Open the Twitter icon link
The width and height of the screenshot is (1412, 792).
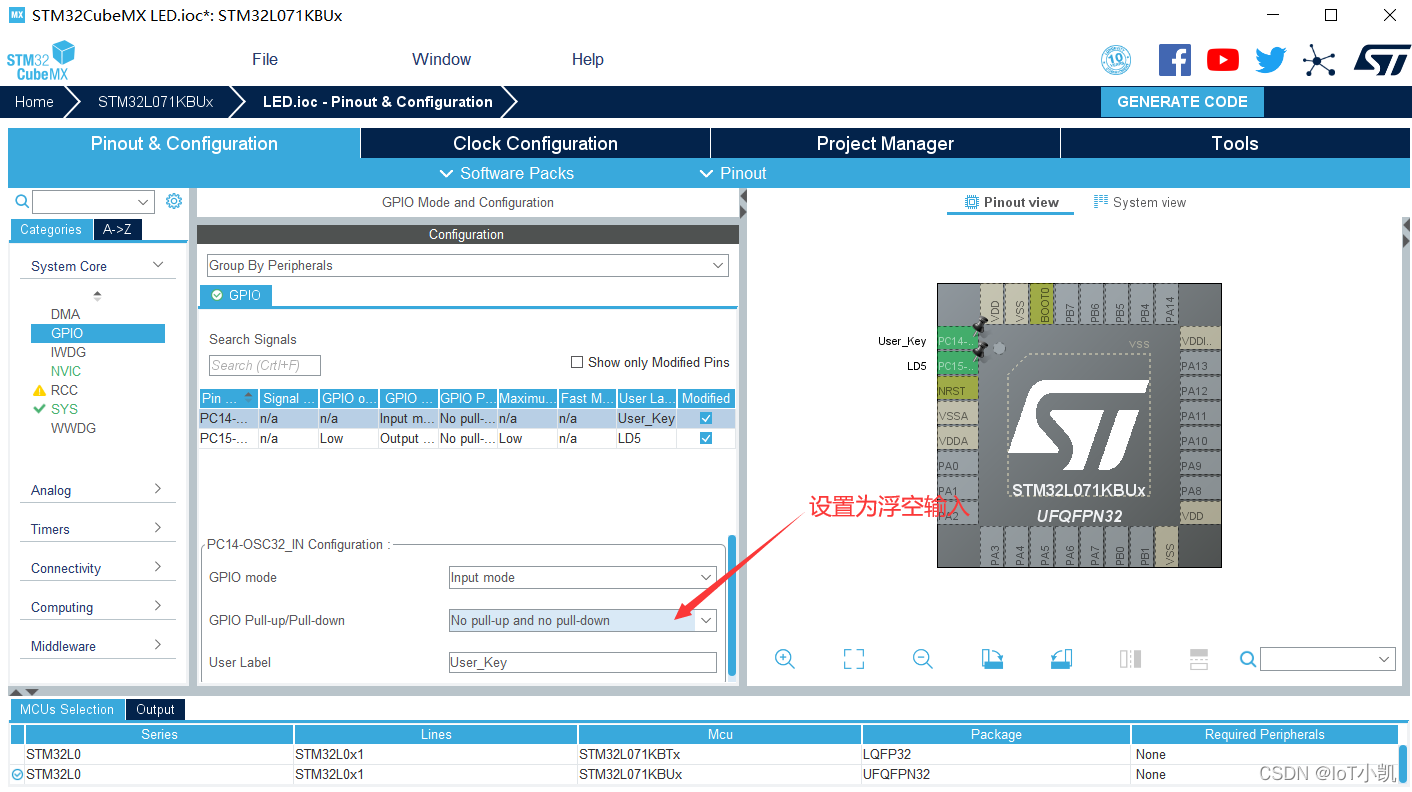pyautogui.click(x=1271, y=60)
